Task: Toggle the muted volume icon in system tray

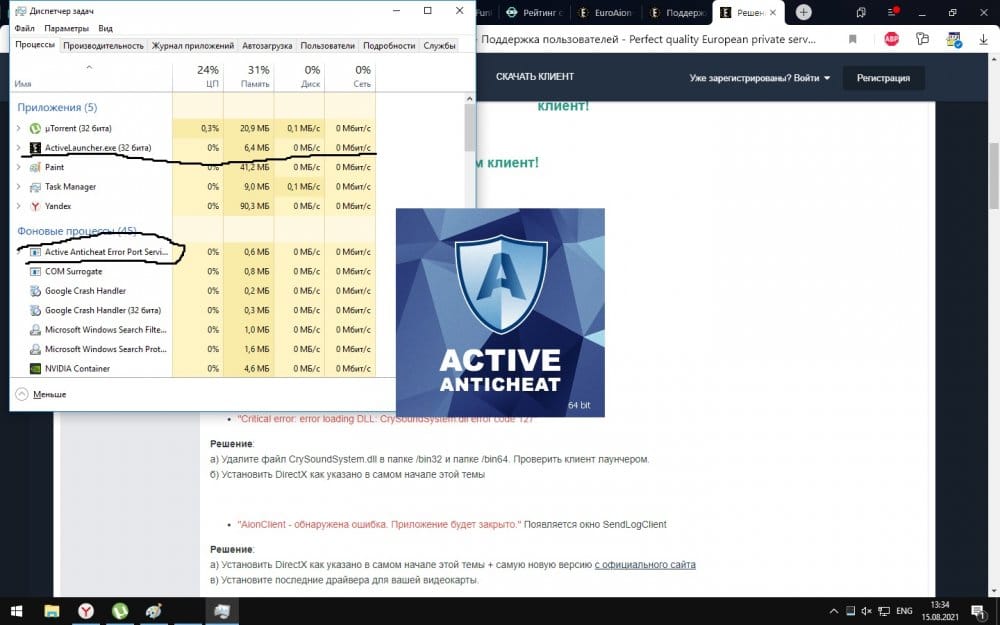Action: click(x=867, y=610)
